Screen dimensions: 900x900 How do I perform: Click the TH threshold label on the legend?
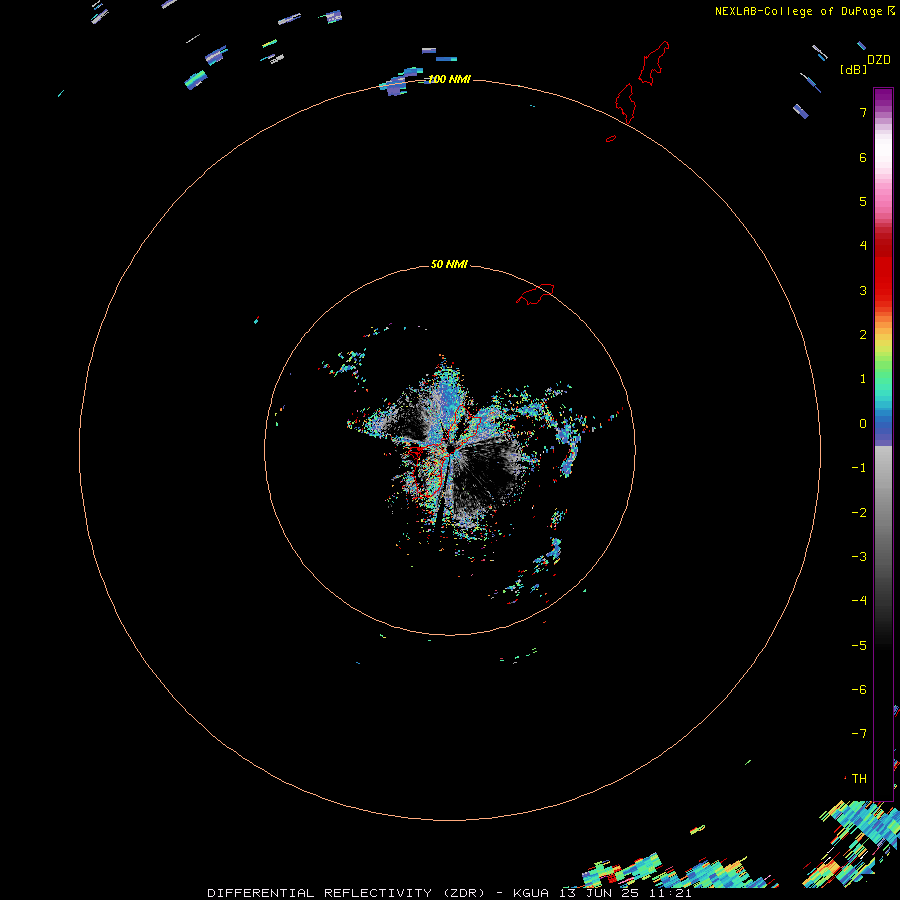pos(859,779)
